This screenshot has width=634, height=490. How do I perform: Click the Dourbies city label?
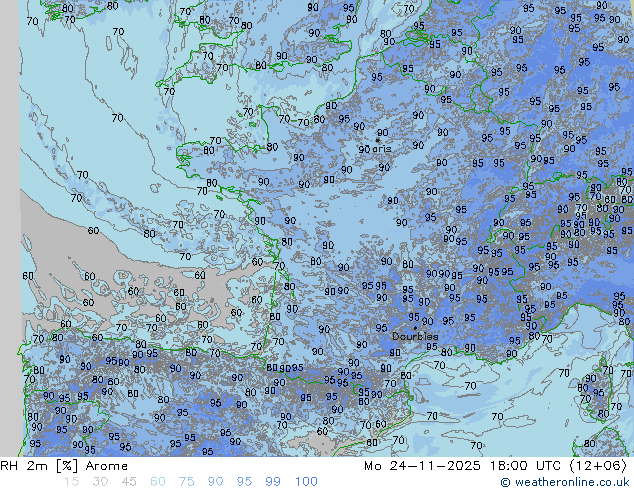[415, 336]
